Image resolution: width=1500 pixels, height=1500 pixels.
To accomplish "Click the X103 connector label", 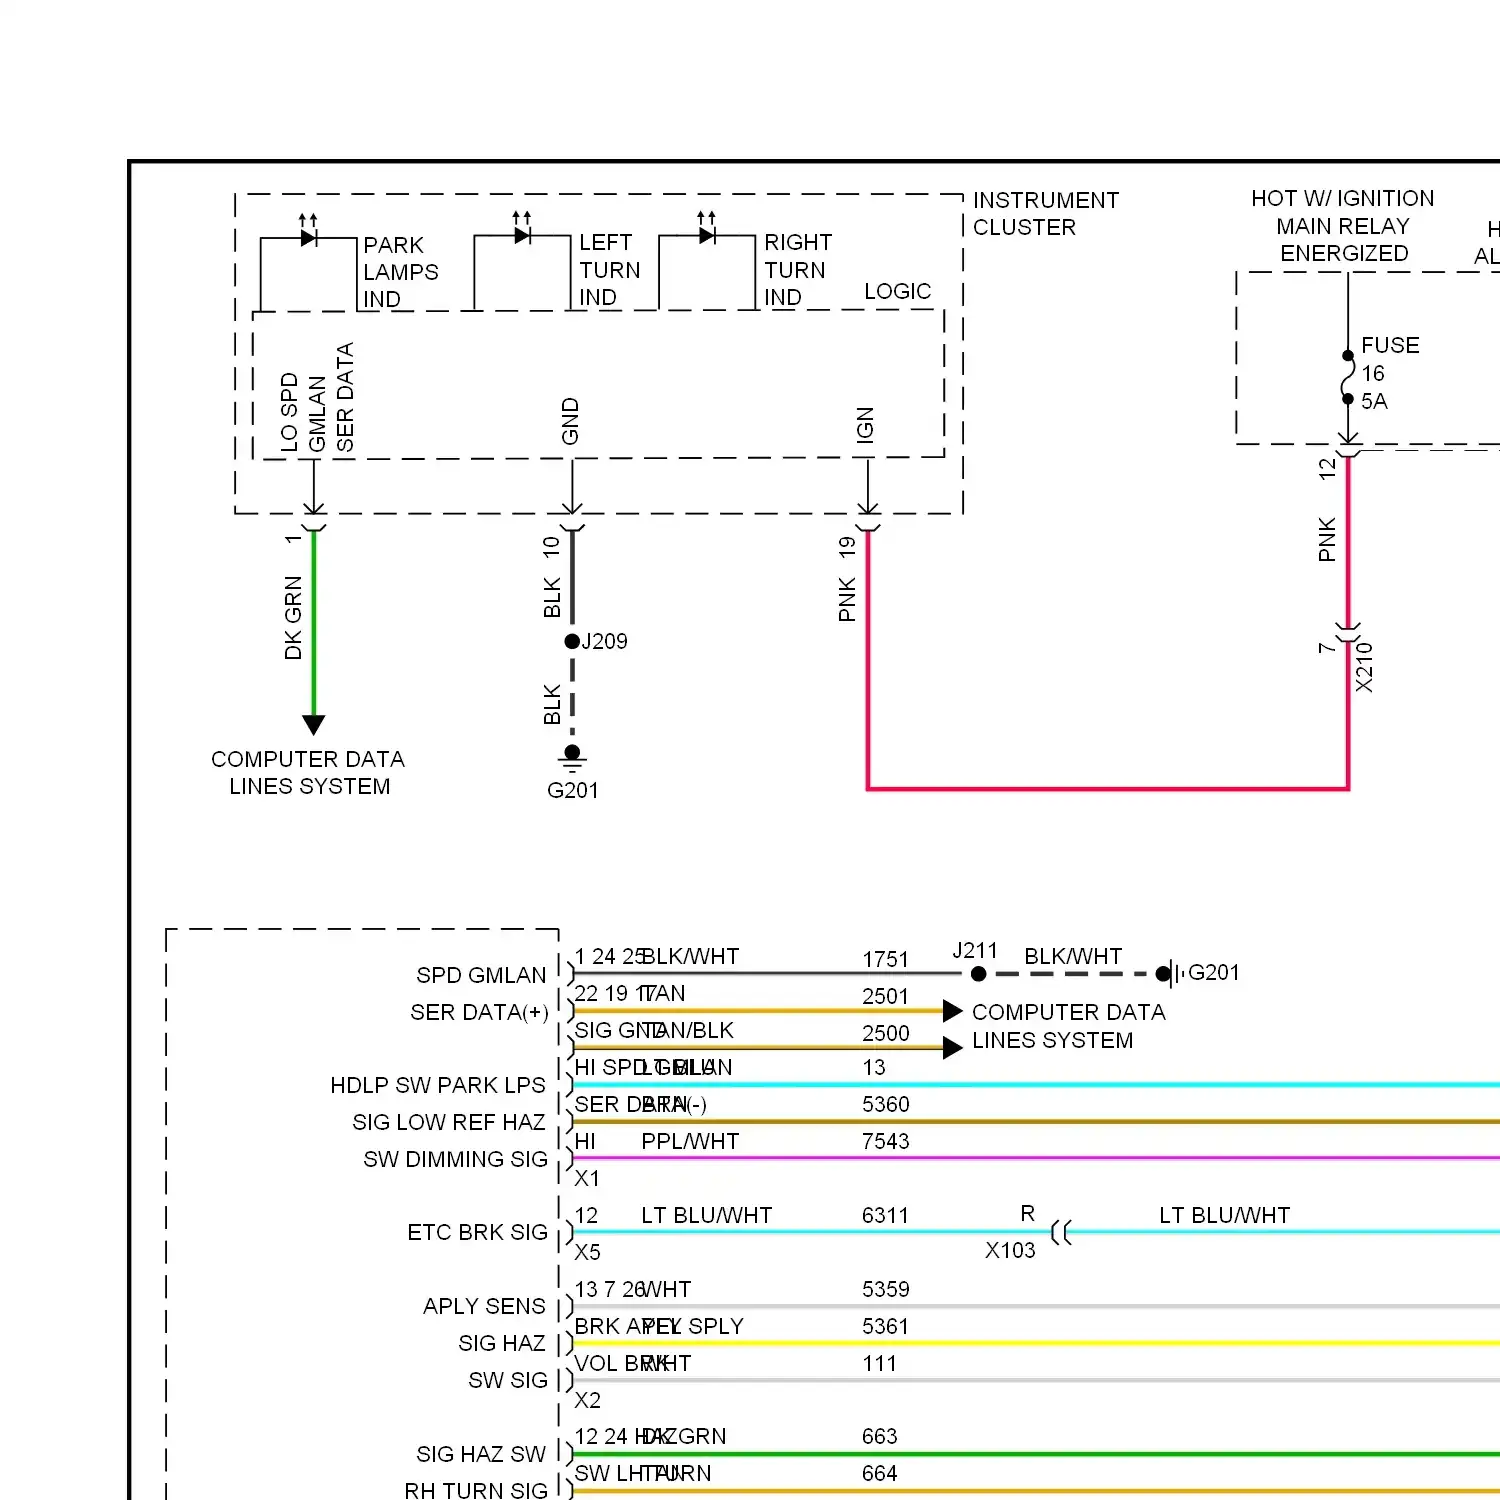I will coord(1010,1250).
